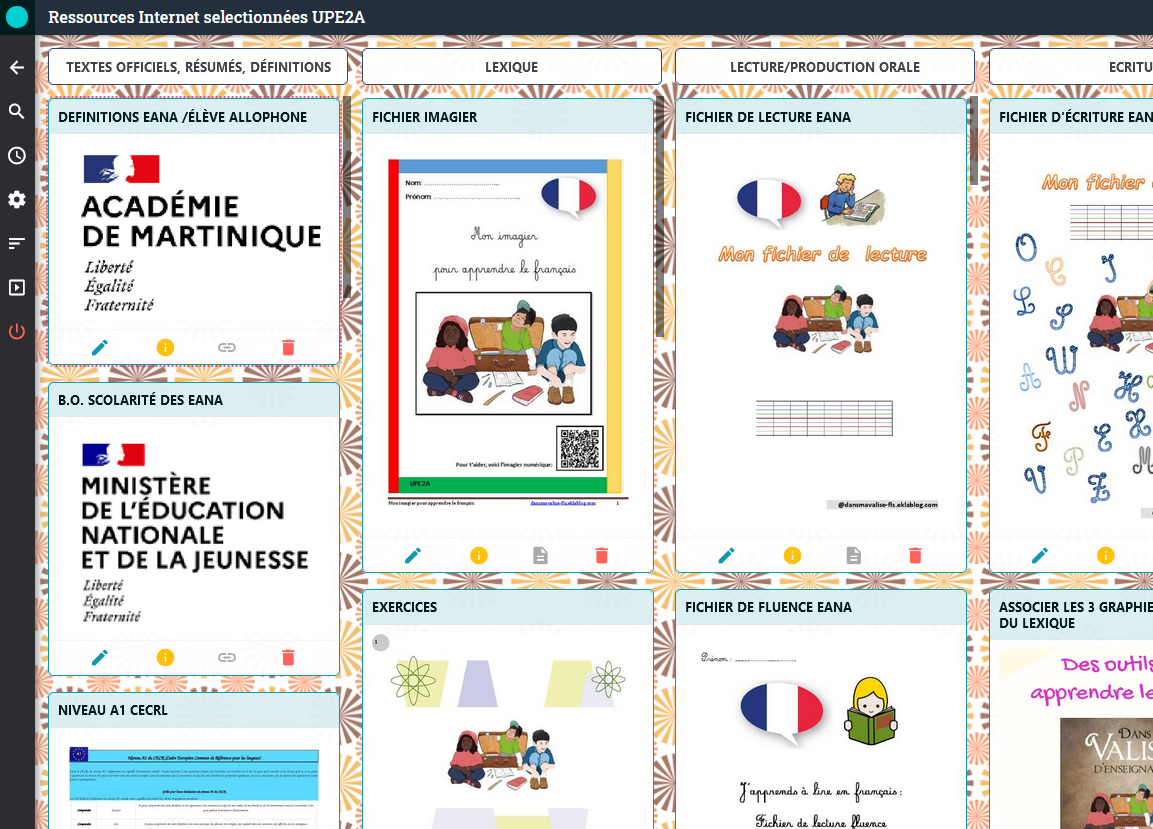Edit the Definitions EANA card with pencil icon
Viewport: 1153px width, 829px height.
[100, 348]
